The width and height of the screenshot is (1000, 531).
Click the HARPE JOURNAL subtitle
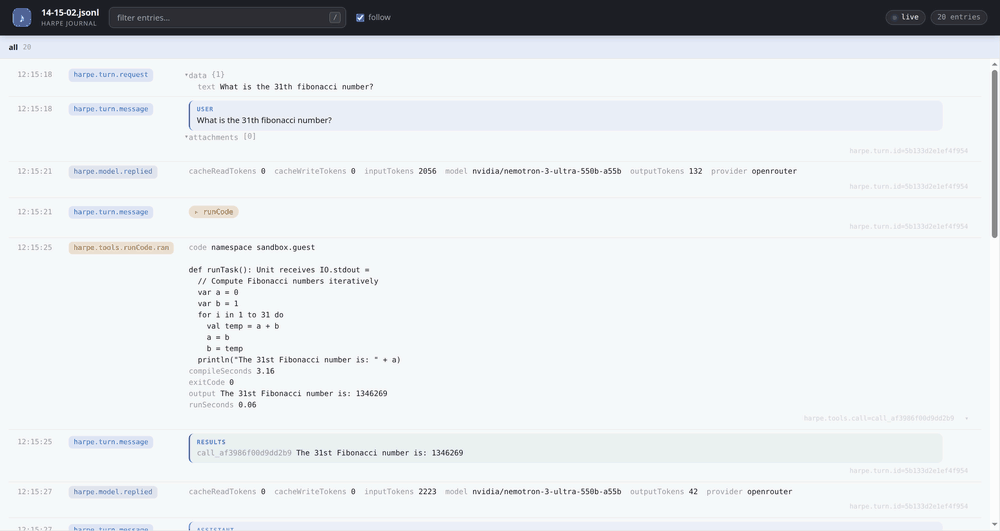[69, 24]
